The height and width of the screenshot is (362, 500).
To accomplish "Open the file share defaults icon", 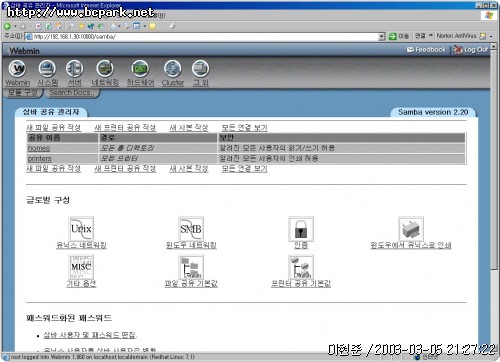I will 191,267.
